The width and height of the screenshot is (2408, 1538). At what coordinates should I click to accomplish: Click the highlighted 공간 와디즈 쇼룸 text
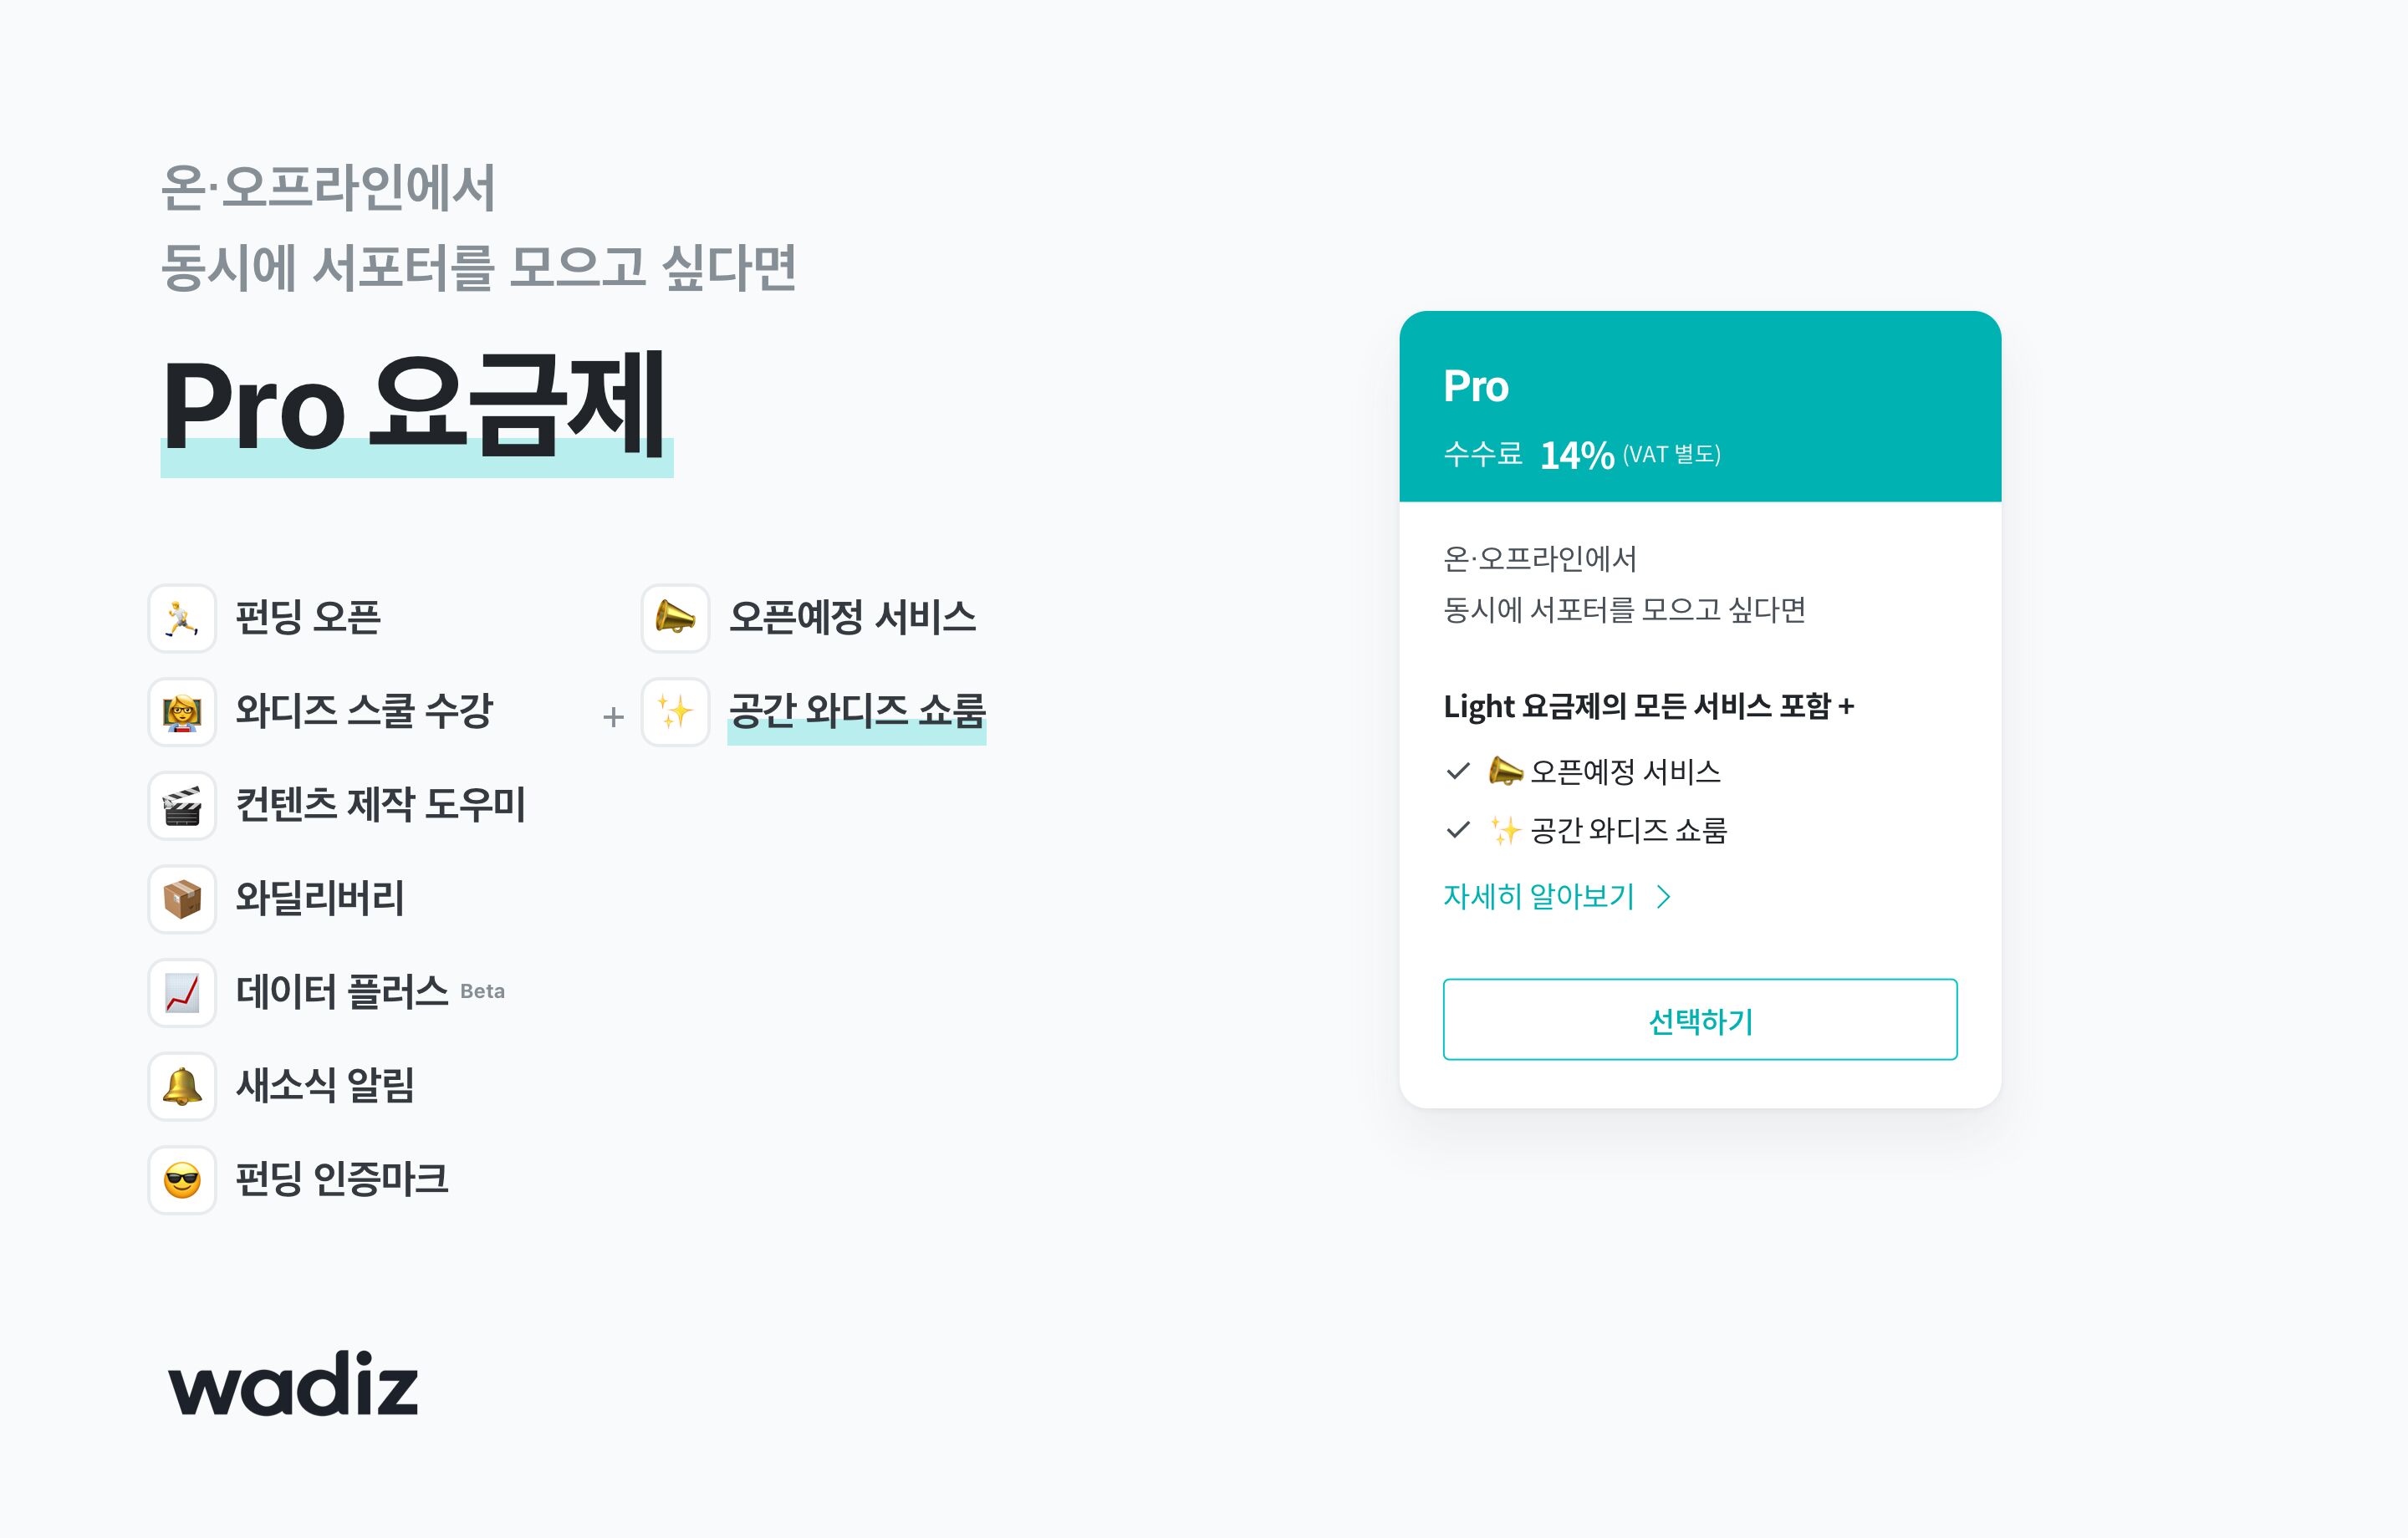(x=857, y=711)
